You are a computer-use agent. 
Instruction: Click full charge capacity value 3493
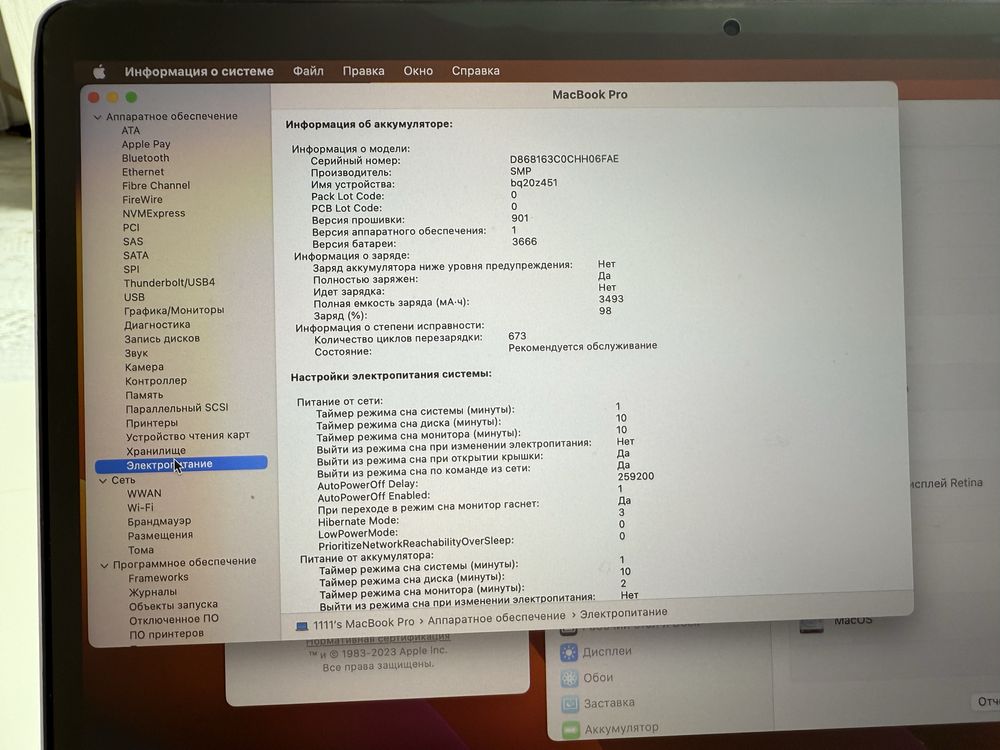point(611,298)
